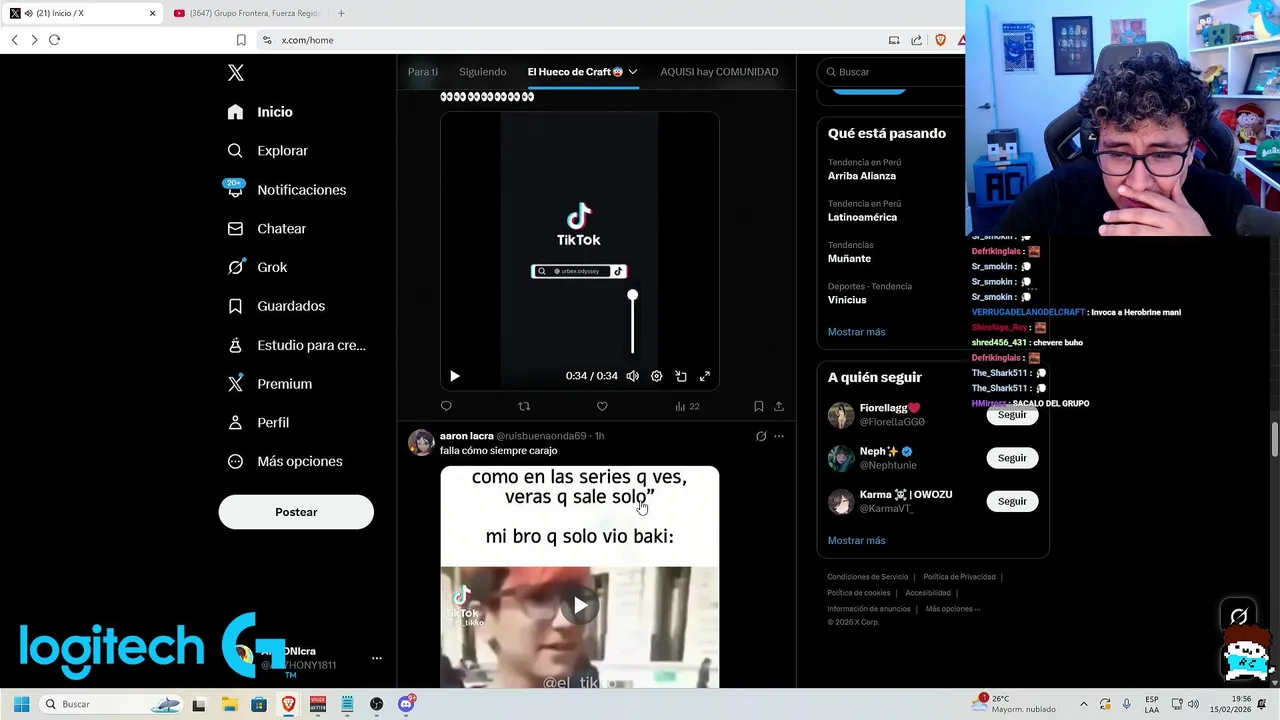Open the Windows Start menu
Image resolution: width=1280 pixels, height=720 pixels.
tap(21, 704)
